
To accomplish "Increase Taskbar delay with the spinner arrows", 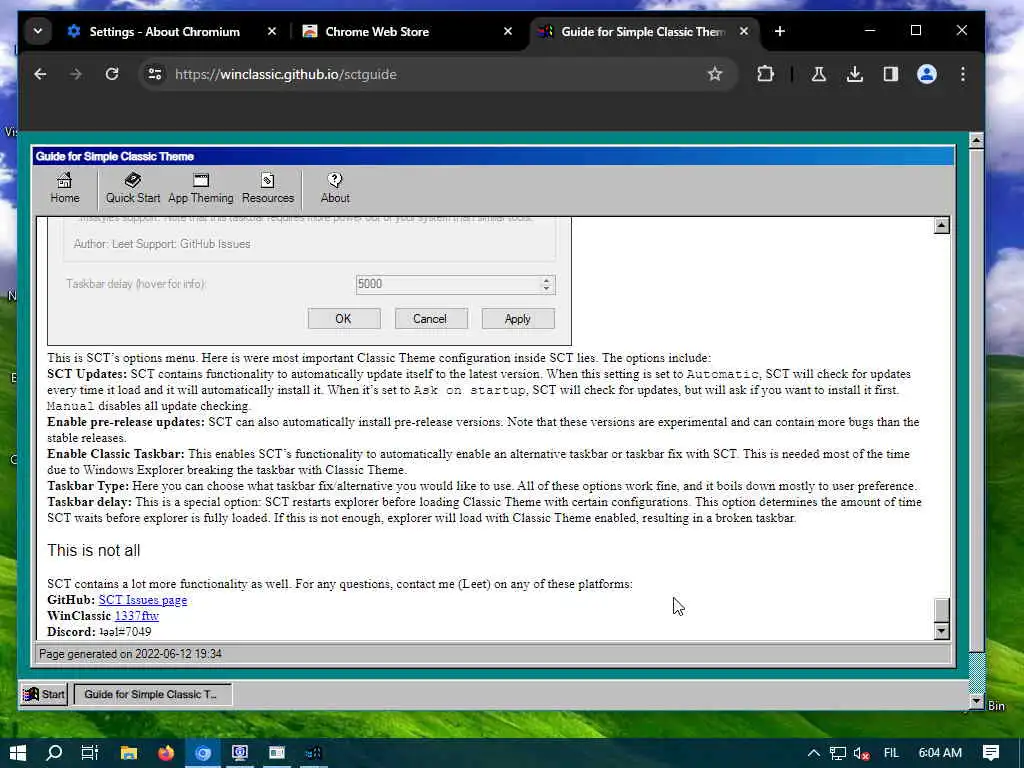I will click(547, 280).
